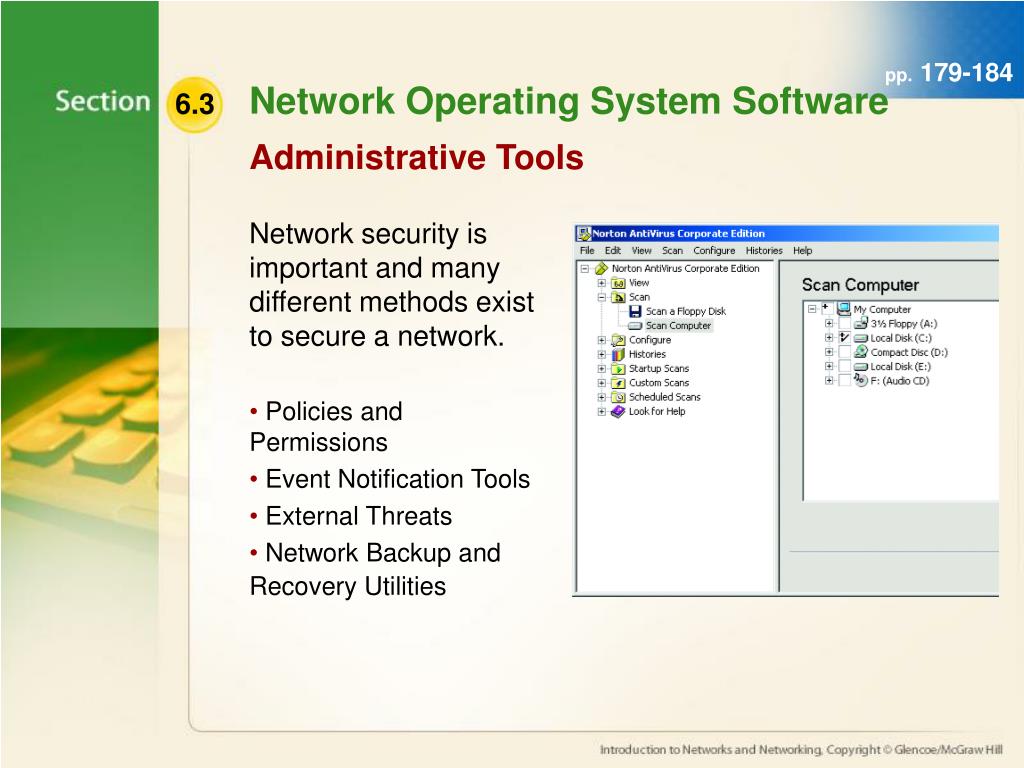Click the Custom Scans folder icon
1024x768 pixels.
(618, 383)
